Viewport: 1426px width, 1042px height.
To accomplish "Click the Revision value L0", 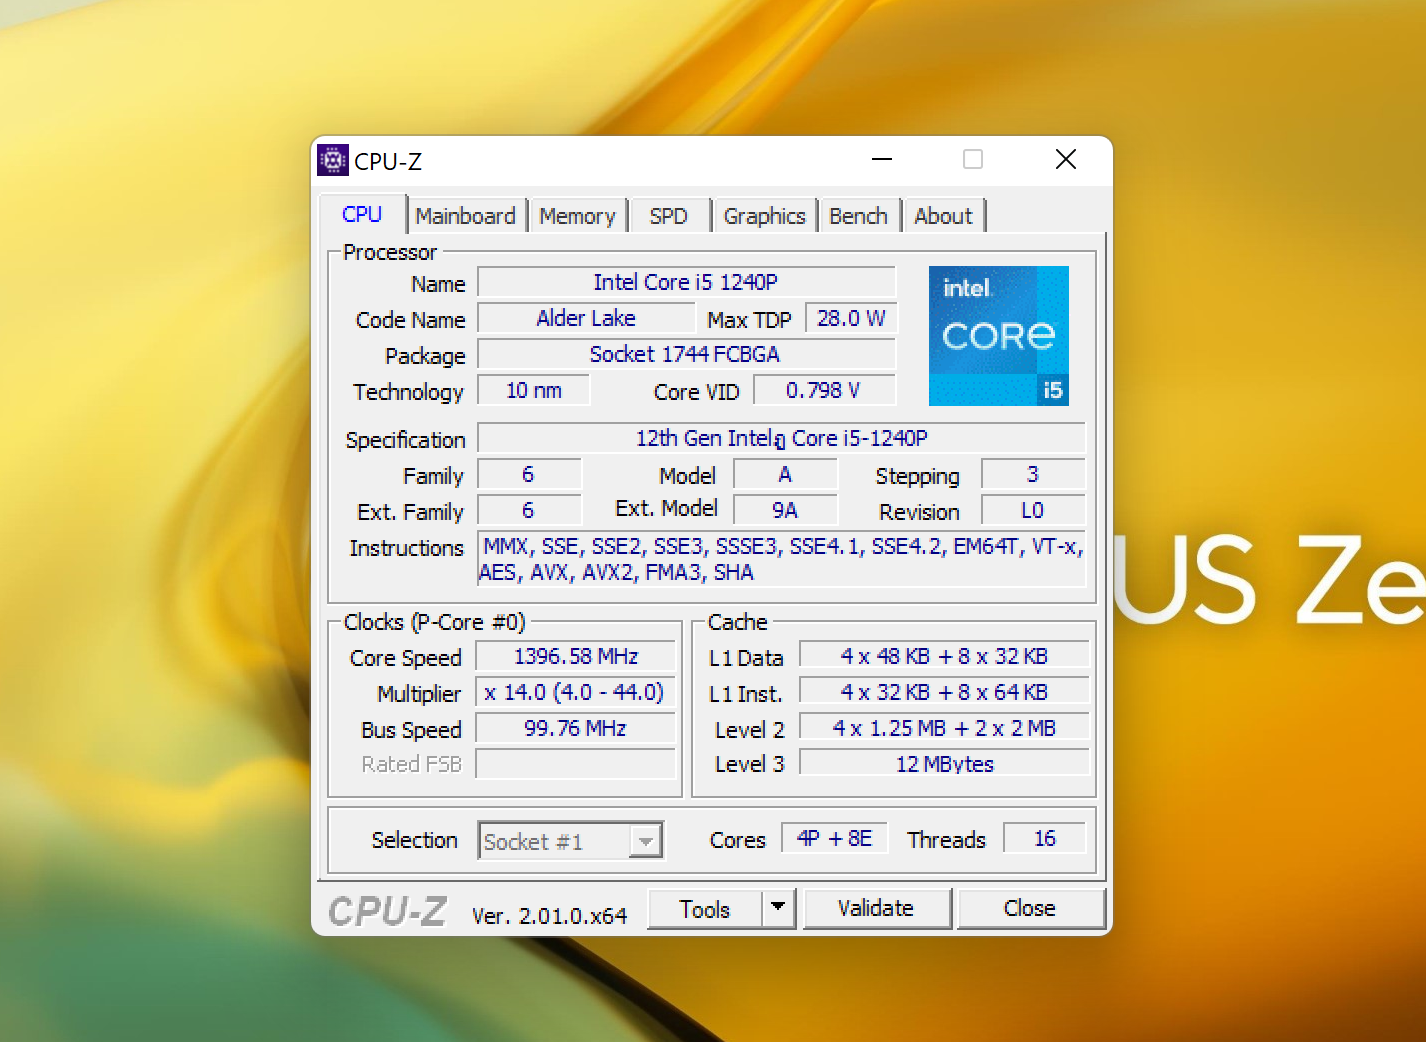I will click(1033, 511).
